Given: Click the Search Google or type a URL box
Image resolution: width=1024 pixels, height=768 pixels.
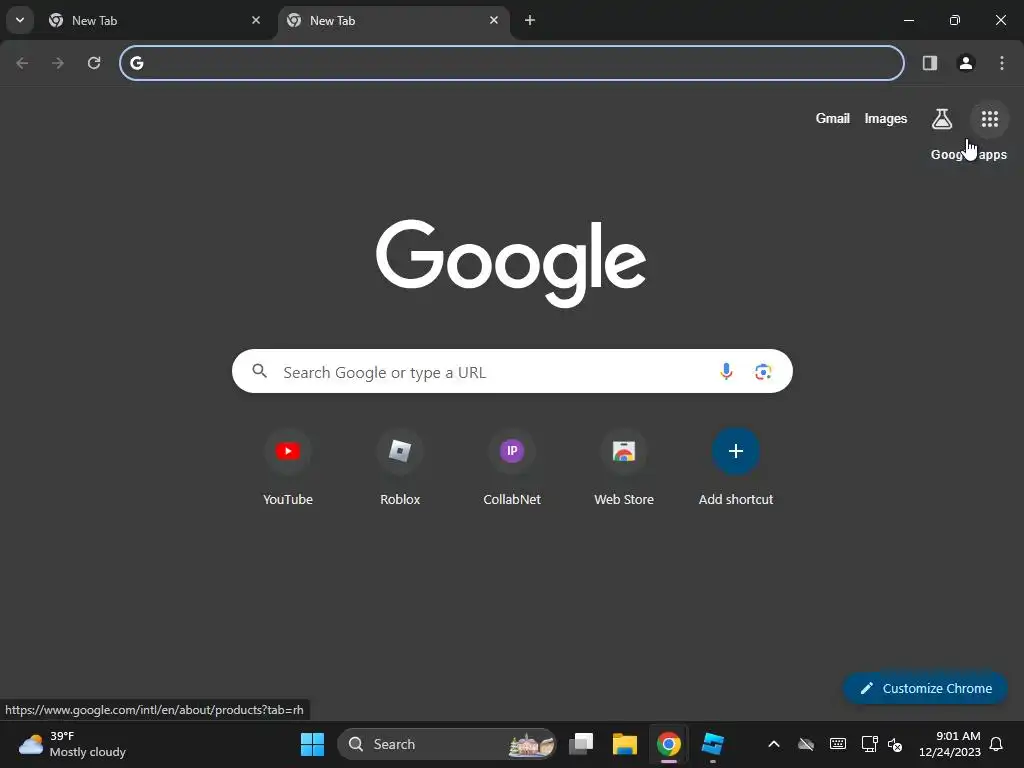Looking at the screenshot, I should pyautogui.click(x=512, y=372).
